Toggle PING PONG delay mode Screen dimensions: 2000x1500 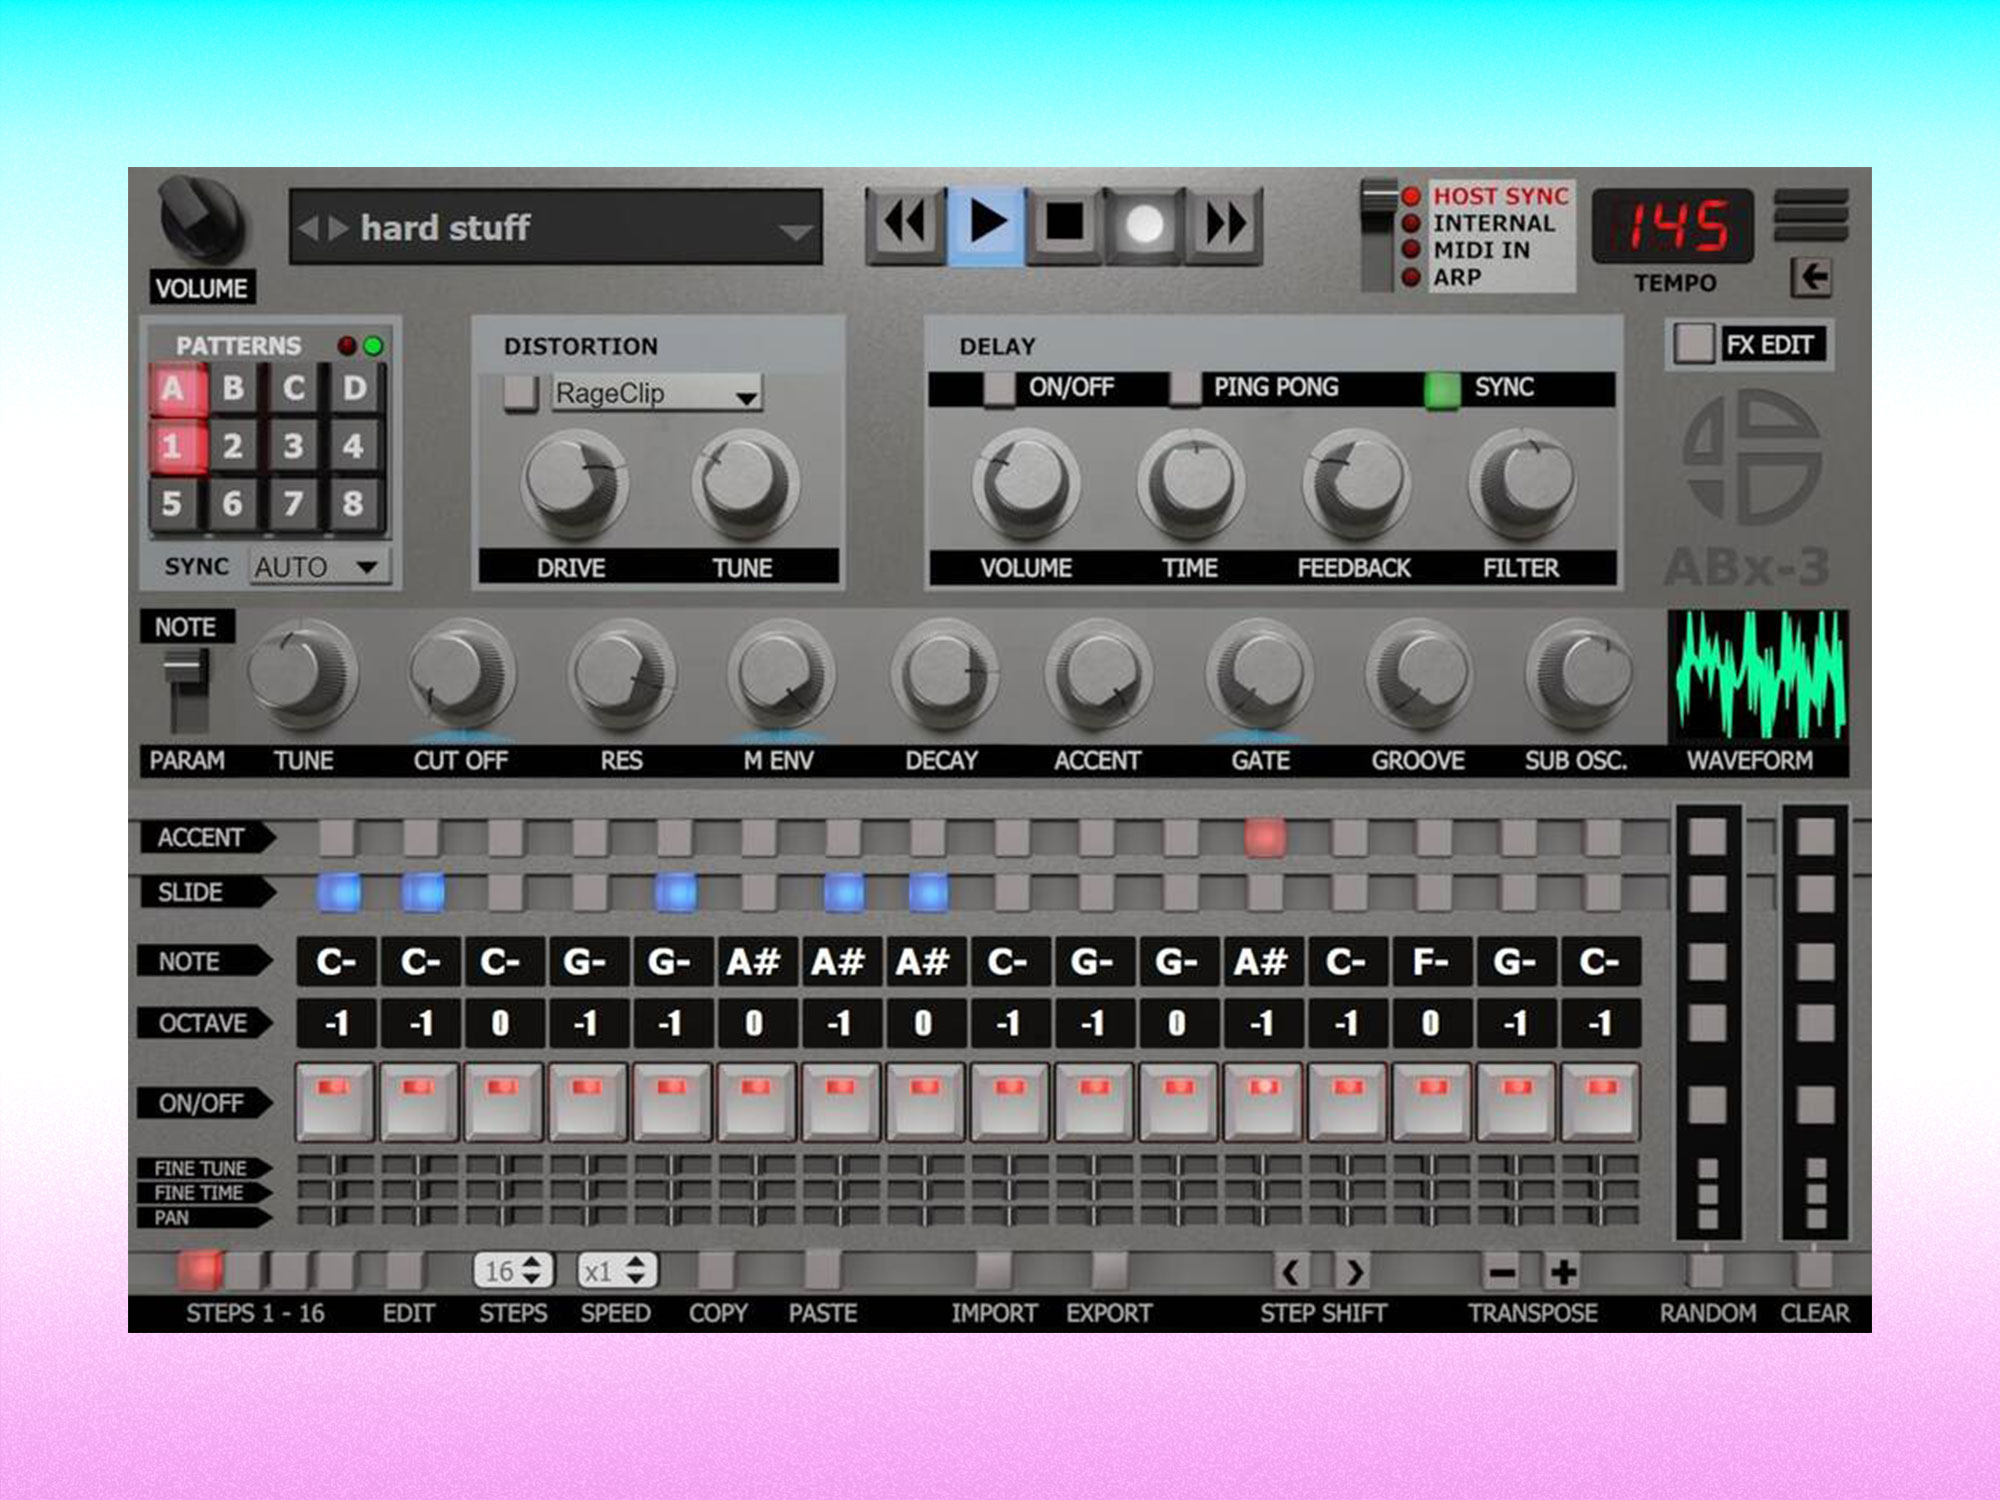(x=1186, y=388)
